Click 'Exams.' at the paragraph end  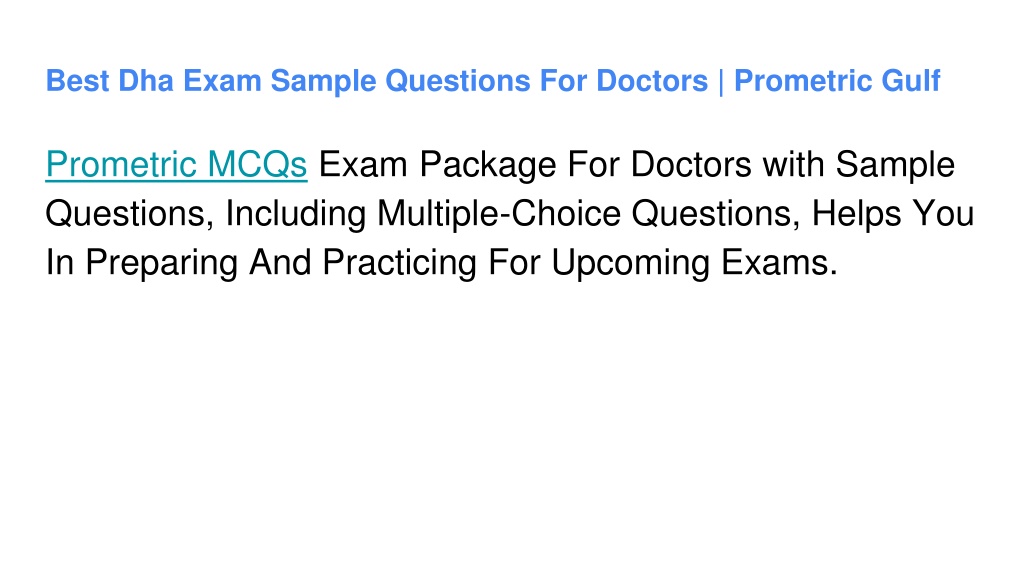coord(779,263)
